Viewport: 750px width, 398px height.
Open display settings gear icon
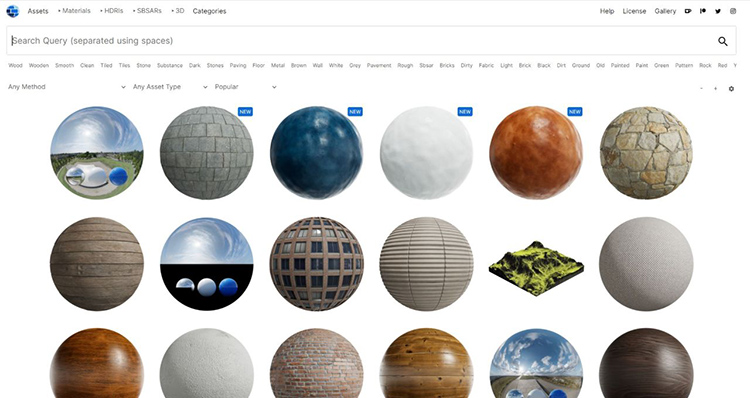731,88
